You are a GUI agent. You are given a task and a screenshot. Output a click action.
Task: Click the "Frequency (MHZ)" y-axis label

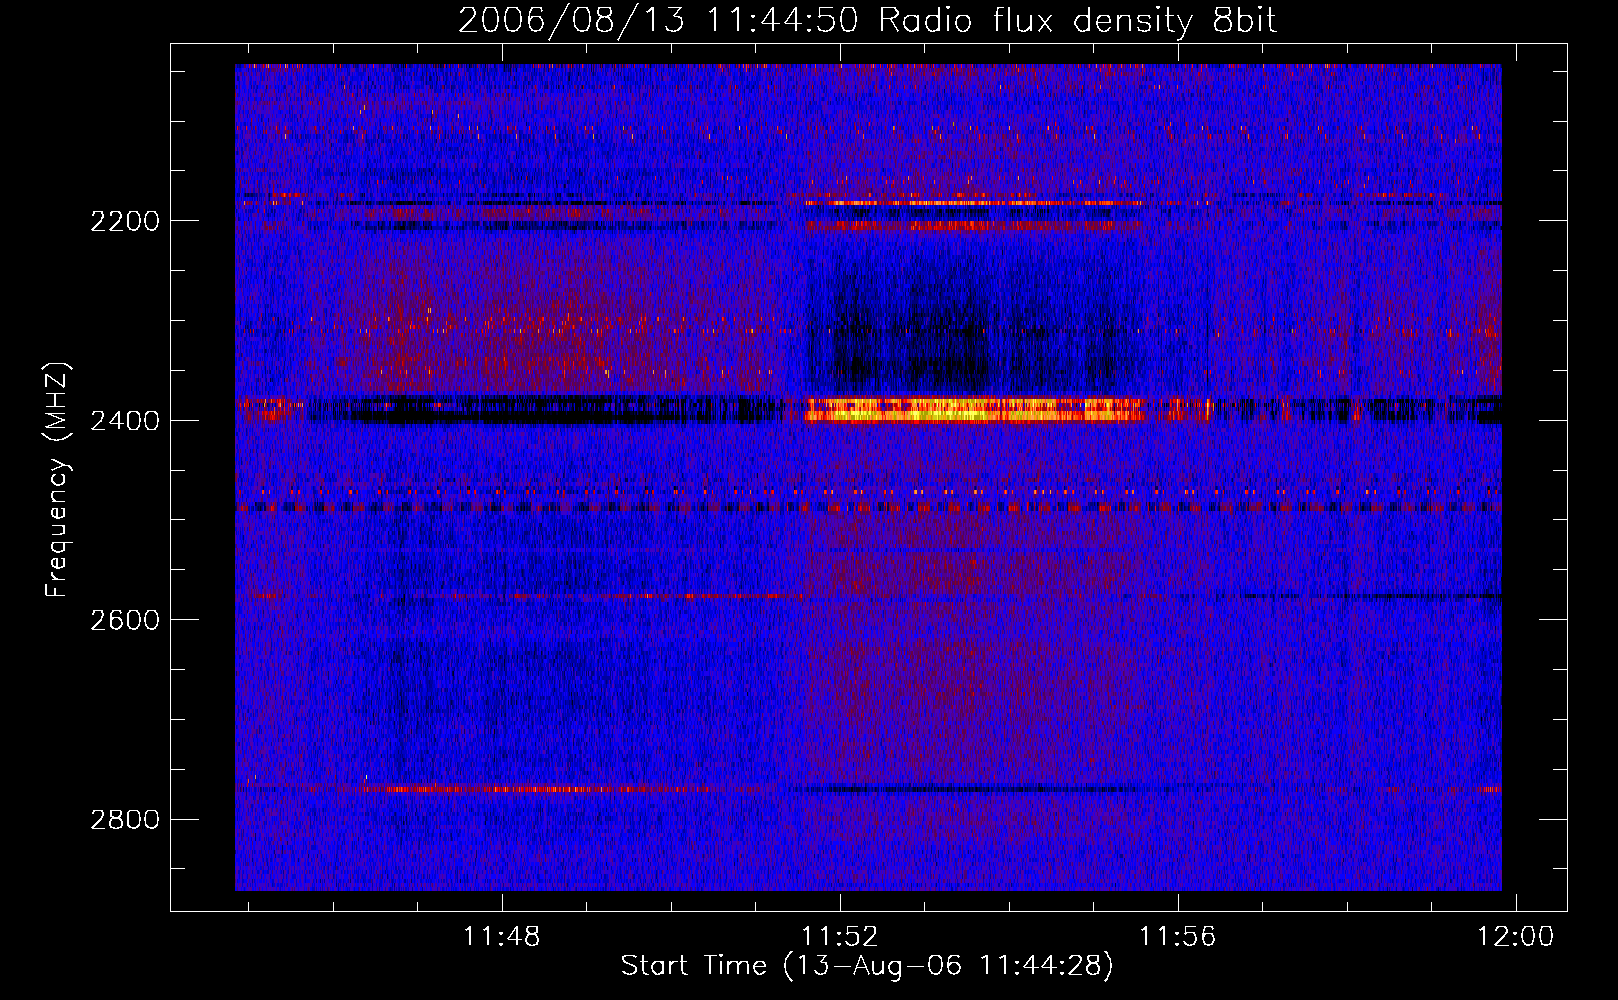tap(58, 480)
